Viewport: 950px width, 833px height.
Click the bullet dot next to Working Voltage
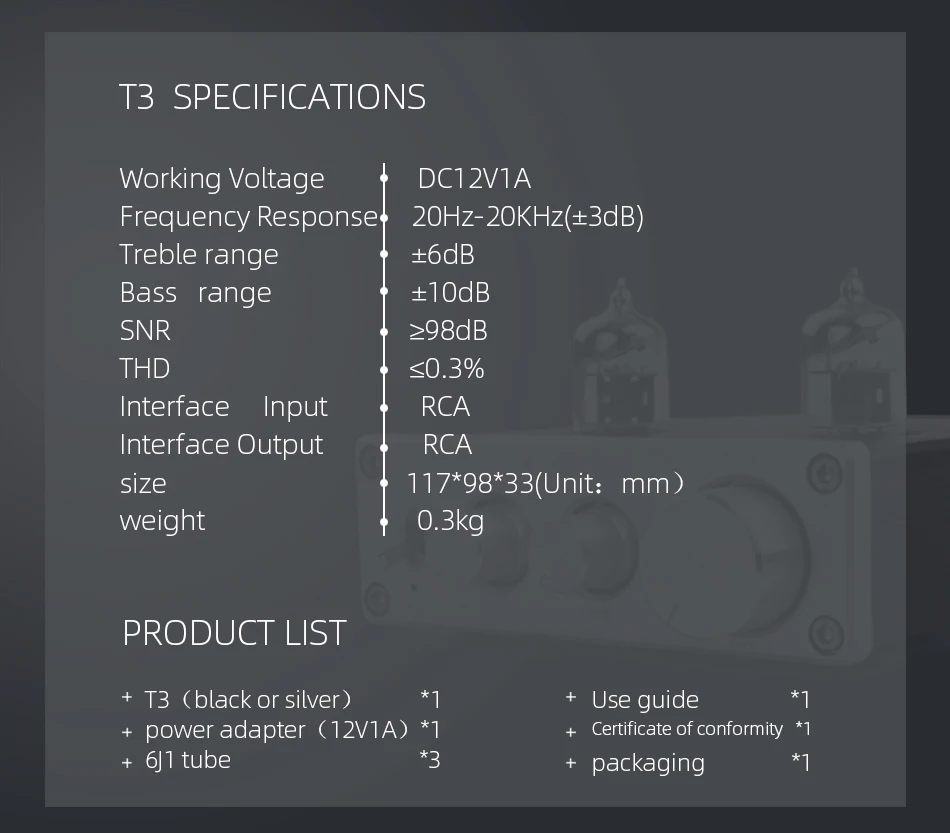pyautogui.click(x=384, y=179)
